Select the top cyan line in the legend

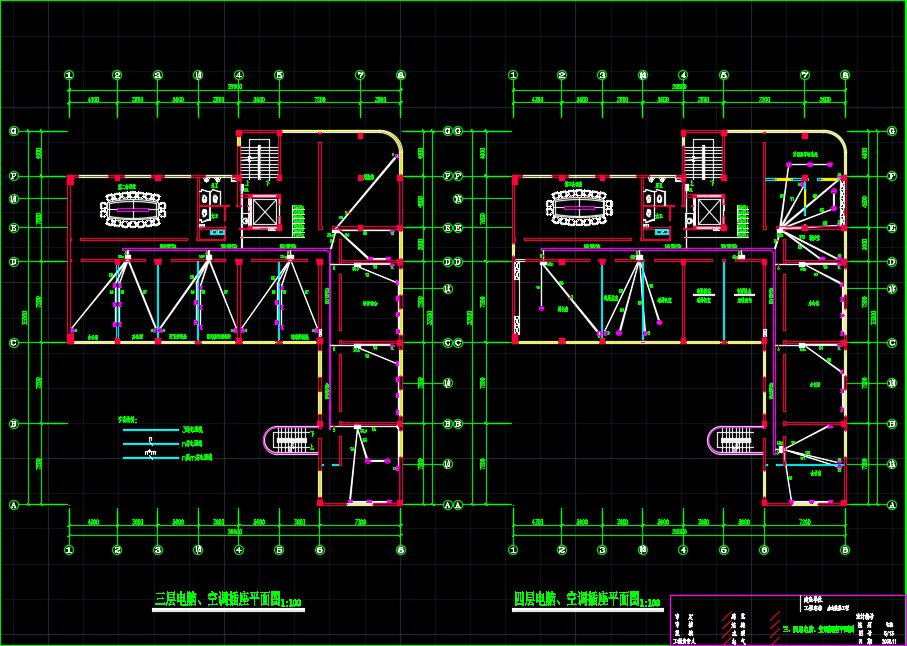pyautogui.click(x=151, y=430)
